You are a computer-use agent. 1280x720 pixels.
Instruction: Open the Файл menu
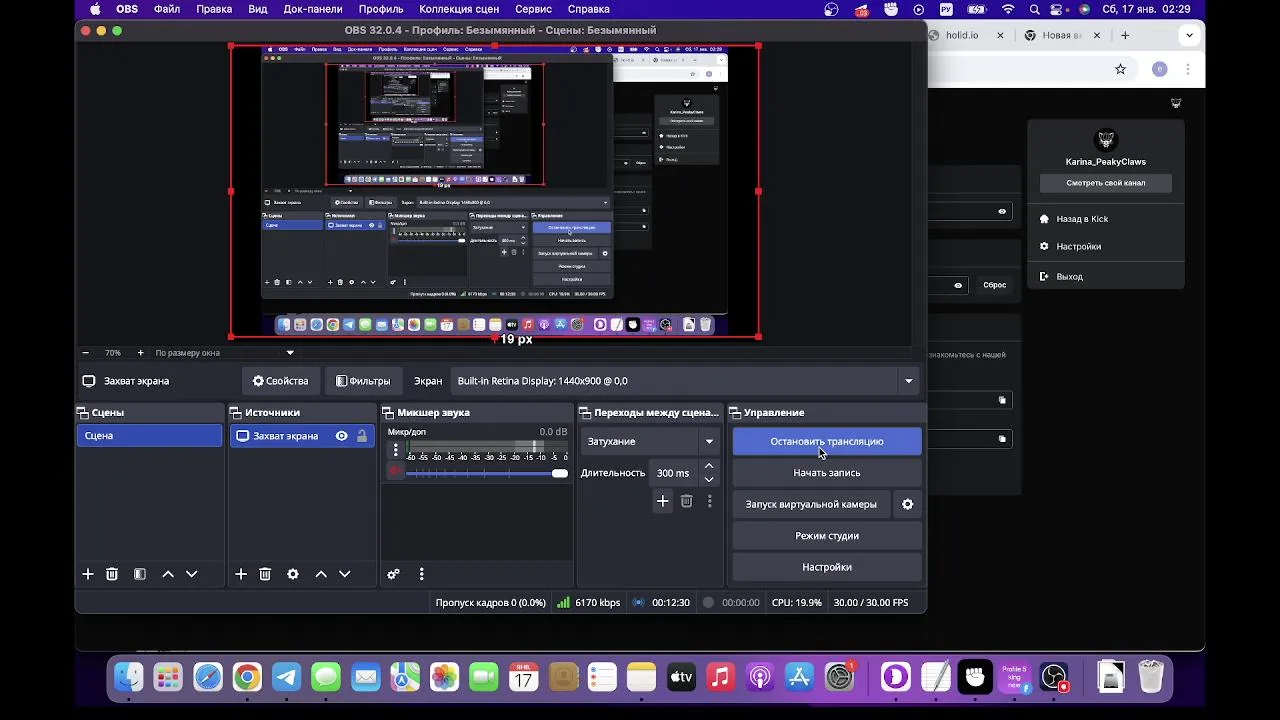(167, 9)
